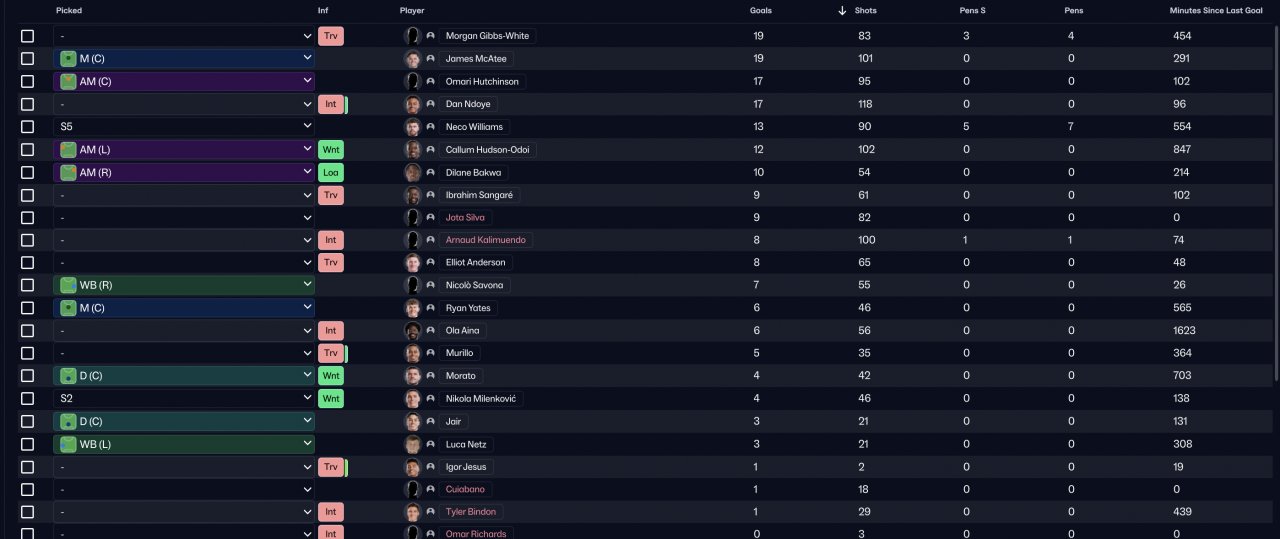Click the vertical scrollbar on the right edge
Image resolution: width=1280 pixels, height=539 pixels.
click(x=1276, y=200)
